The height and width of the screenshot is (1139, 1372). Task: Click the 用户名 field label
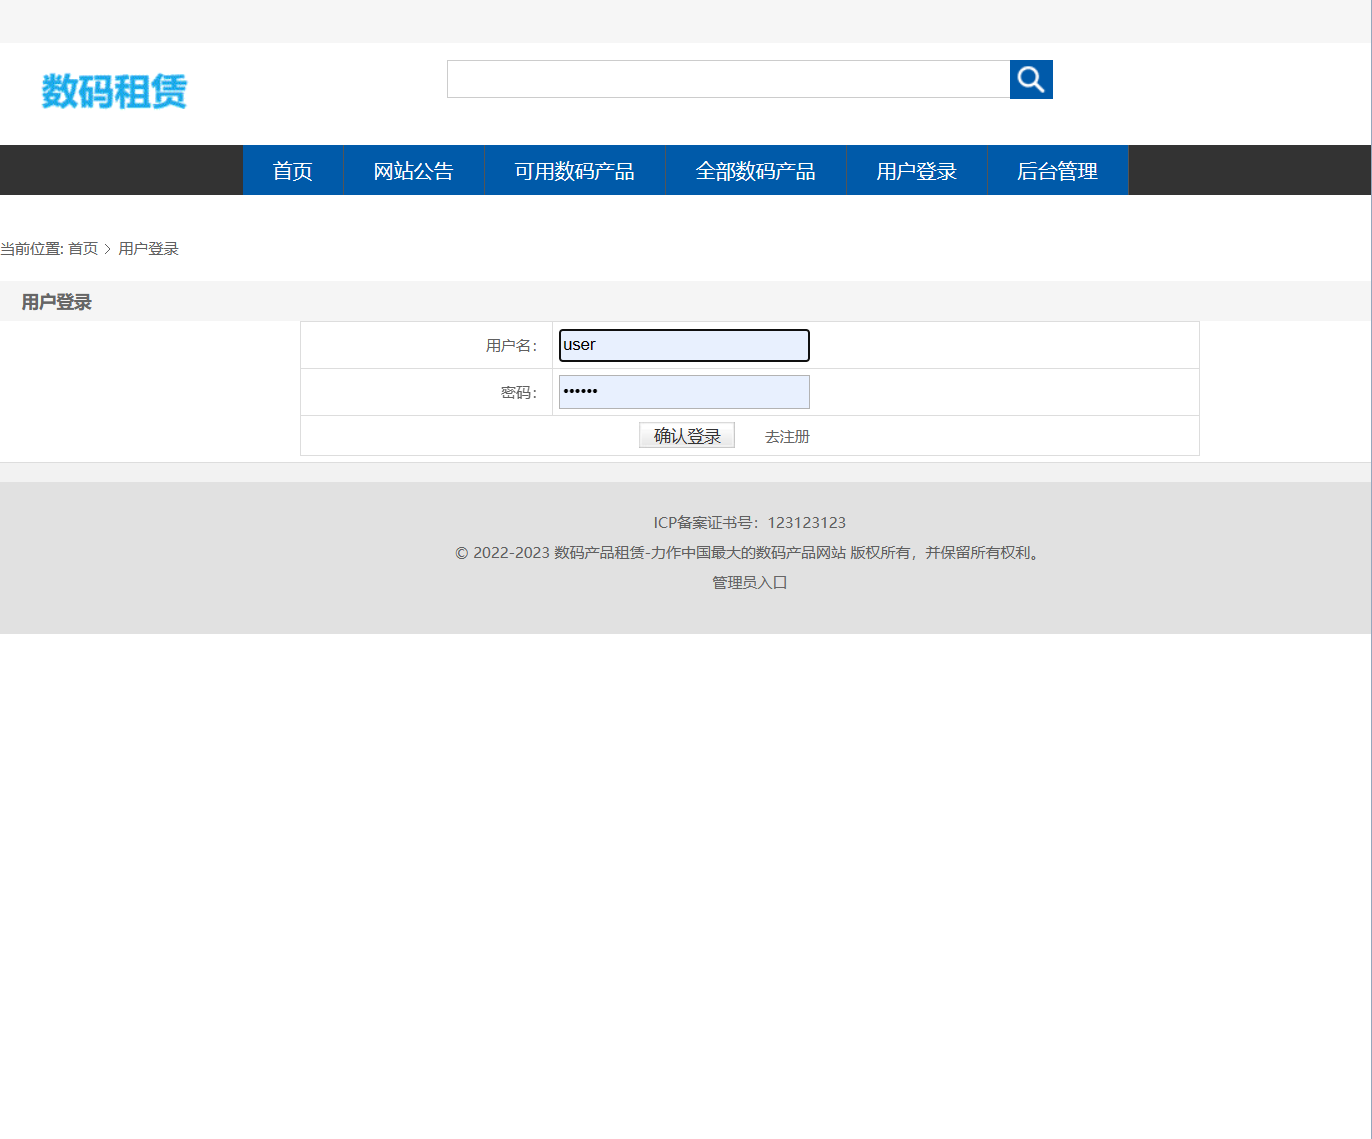point(510,344)
